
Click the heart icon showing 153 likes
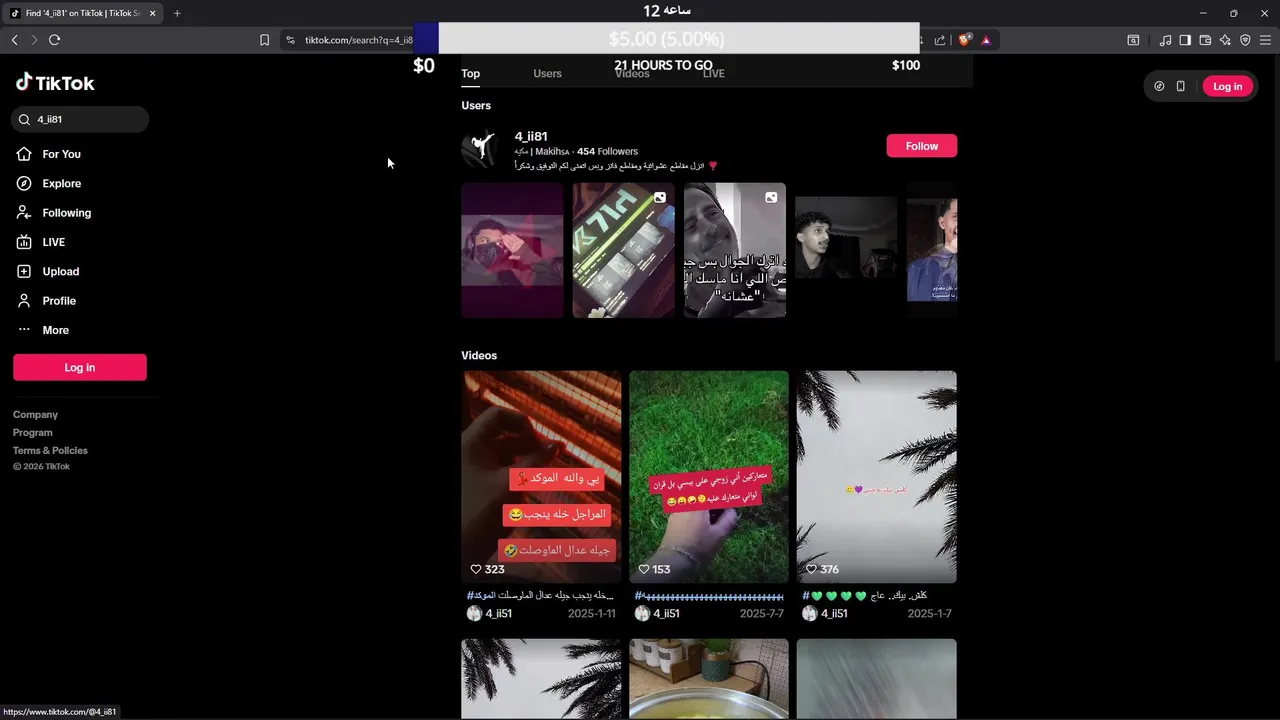[643, 569]
